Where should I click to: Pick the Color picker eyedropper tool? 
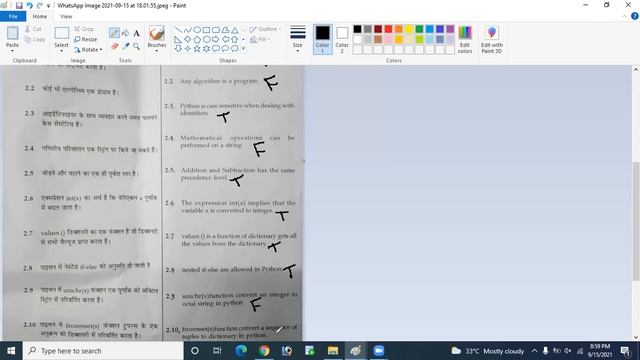tap(125, 47)
